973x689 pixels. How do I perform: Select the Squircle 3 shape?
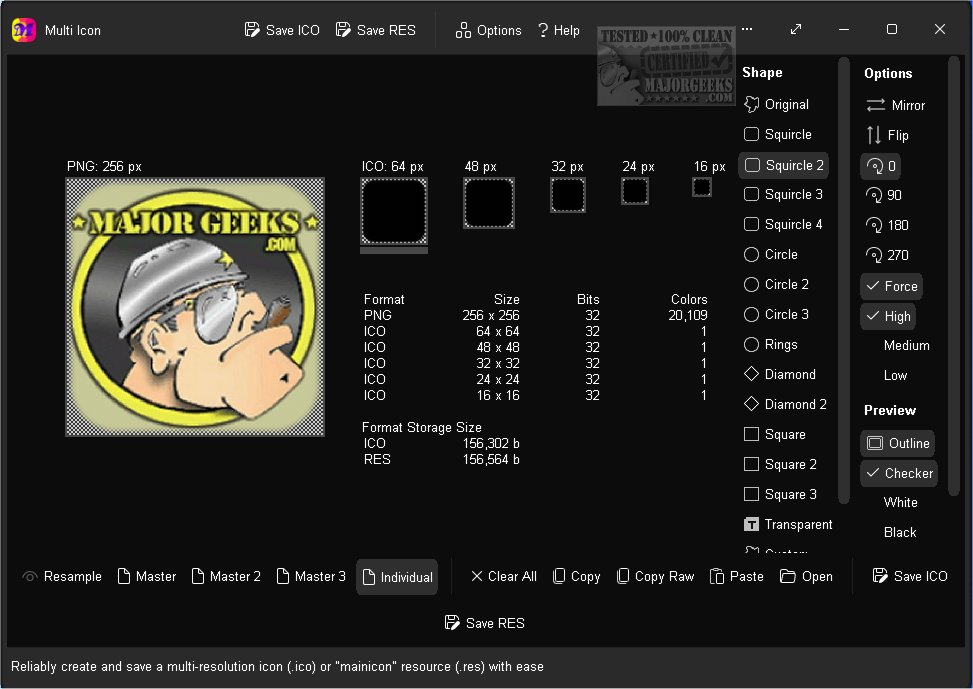coord(783,194)
